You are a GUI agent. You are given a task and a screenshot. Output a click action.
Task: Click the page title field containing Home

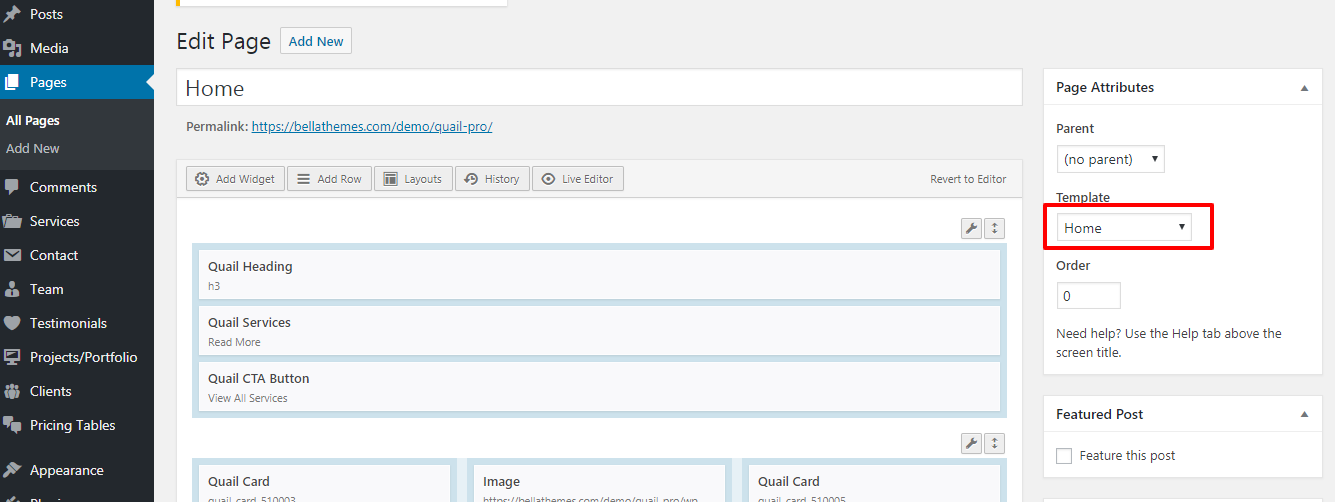pos(599,88)
